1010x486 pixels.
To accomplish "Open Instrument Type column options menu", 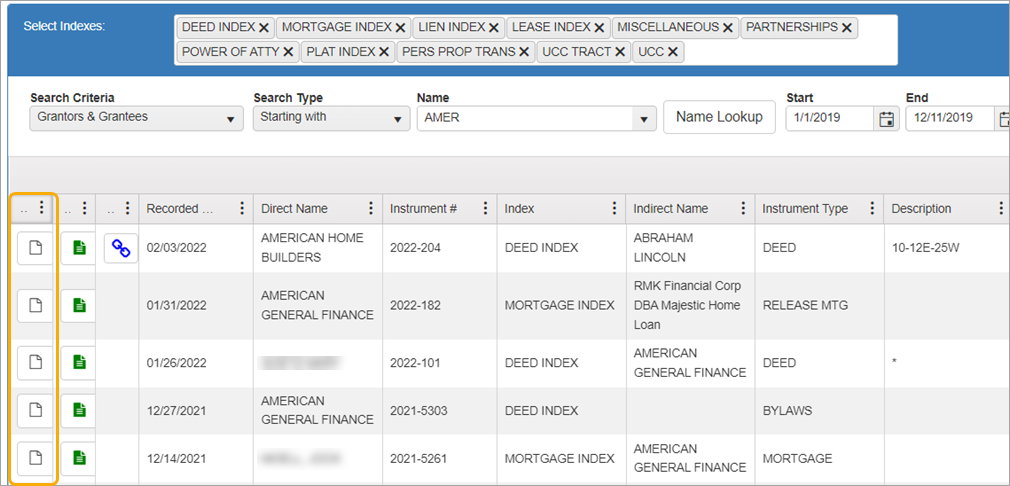I will 872,209.
